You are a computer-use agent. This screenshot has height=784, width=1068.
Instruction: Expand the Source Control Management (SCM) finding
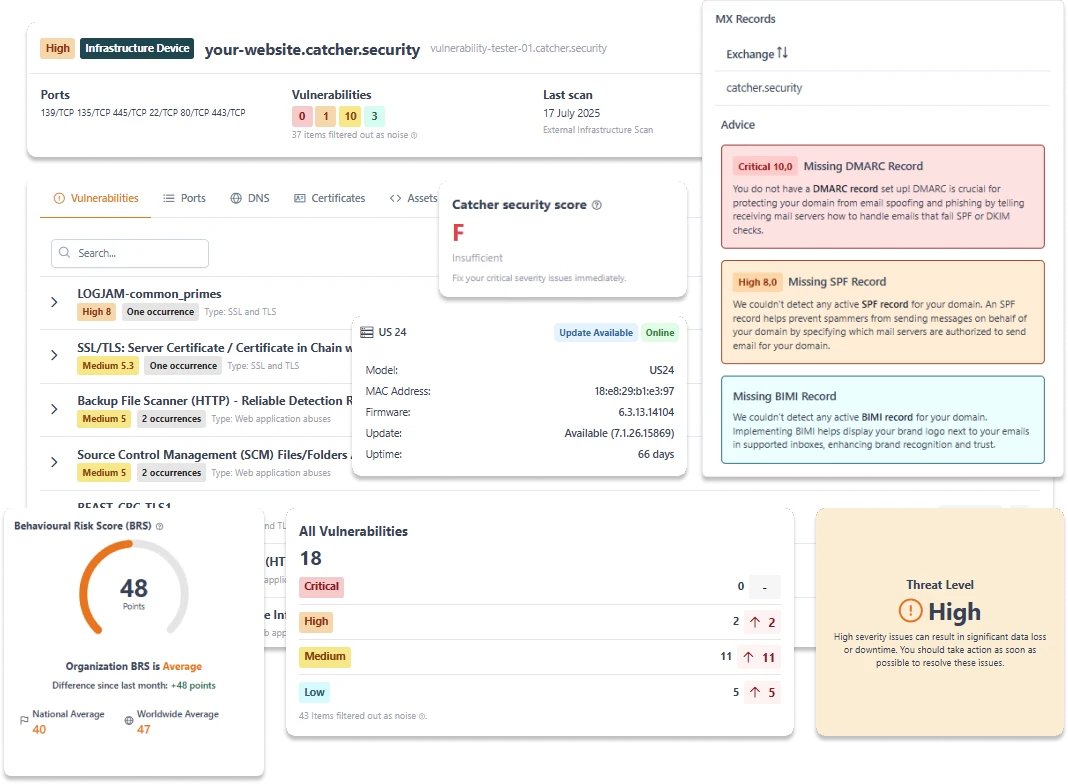pyautogui.click(x=54, y=462)
